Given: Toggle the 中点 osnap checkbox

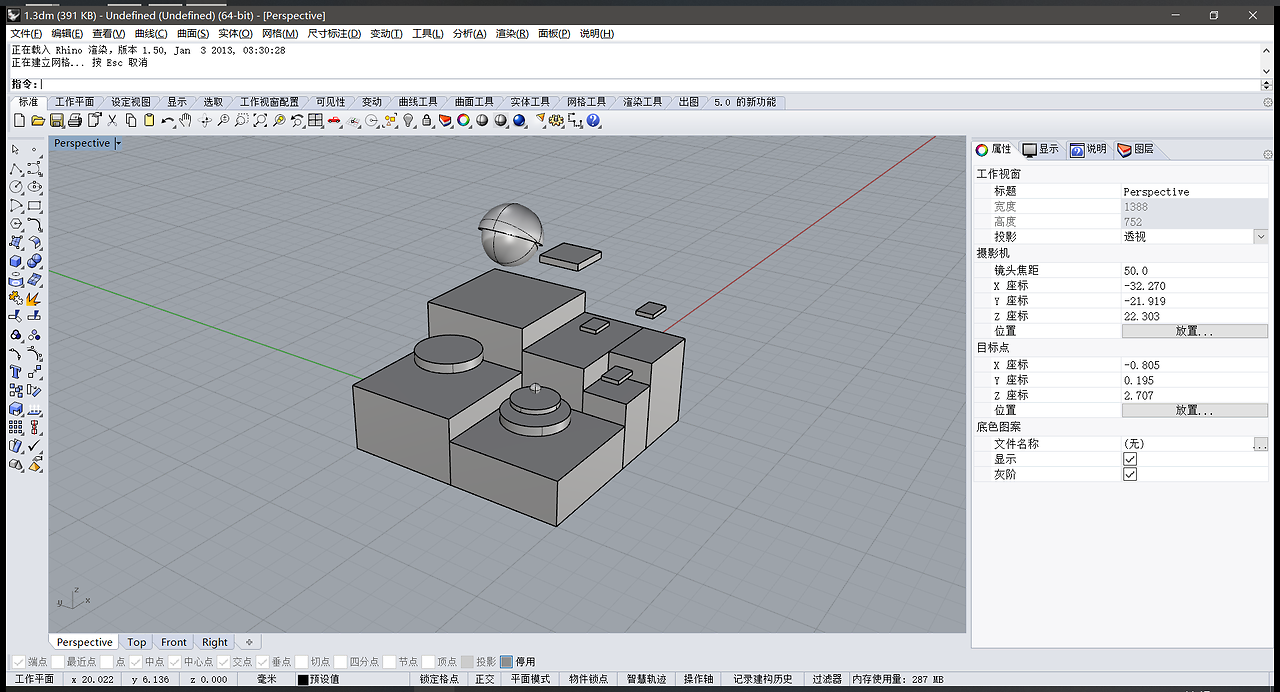Looking at the screenshot, I should click(x=136, y=662).
